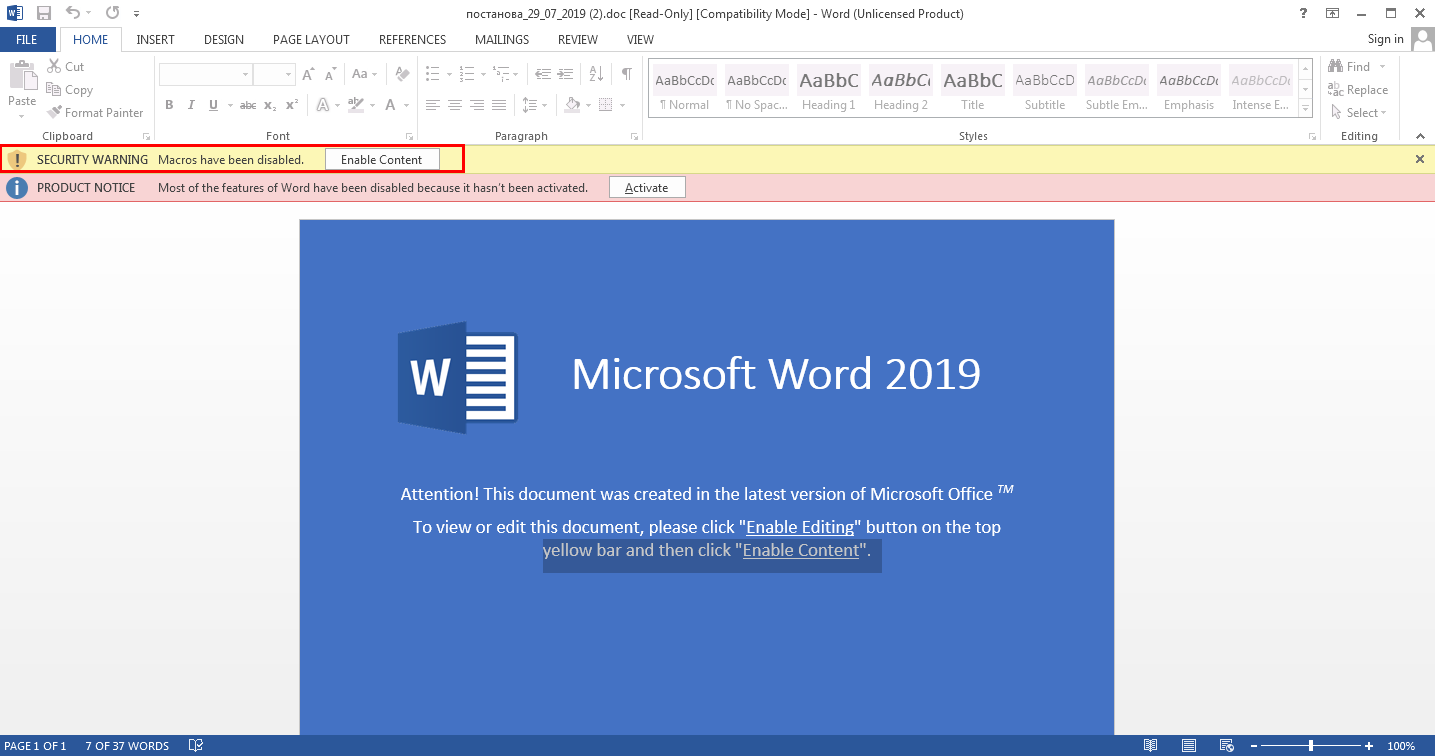
Task: Clear all formatting with the eraser icon
Action: click(x=402, y=75)
